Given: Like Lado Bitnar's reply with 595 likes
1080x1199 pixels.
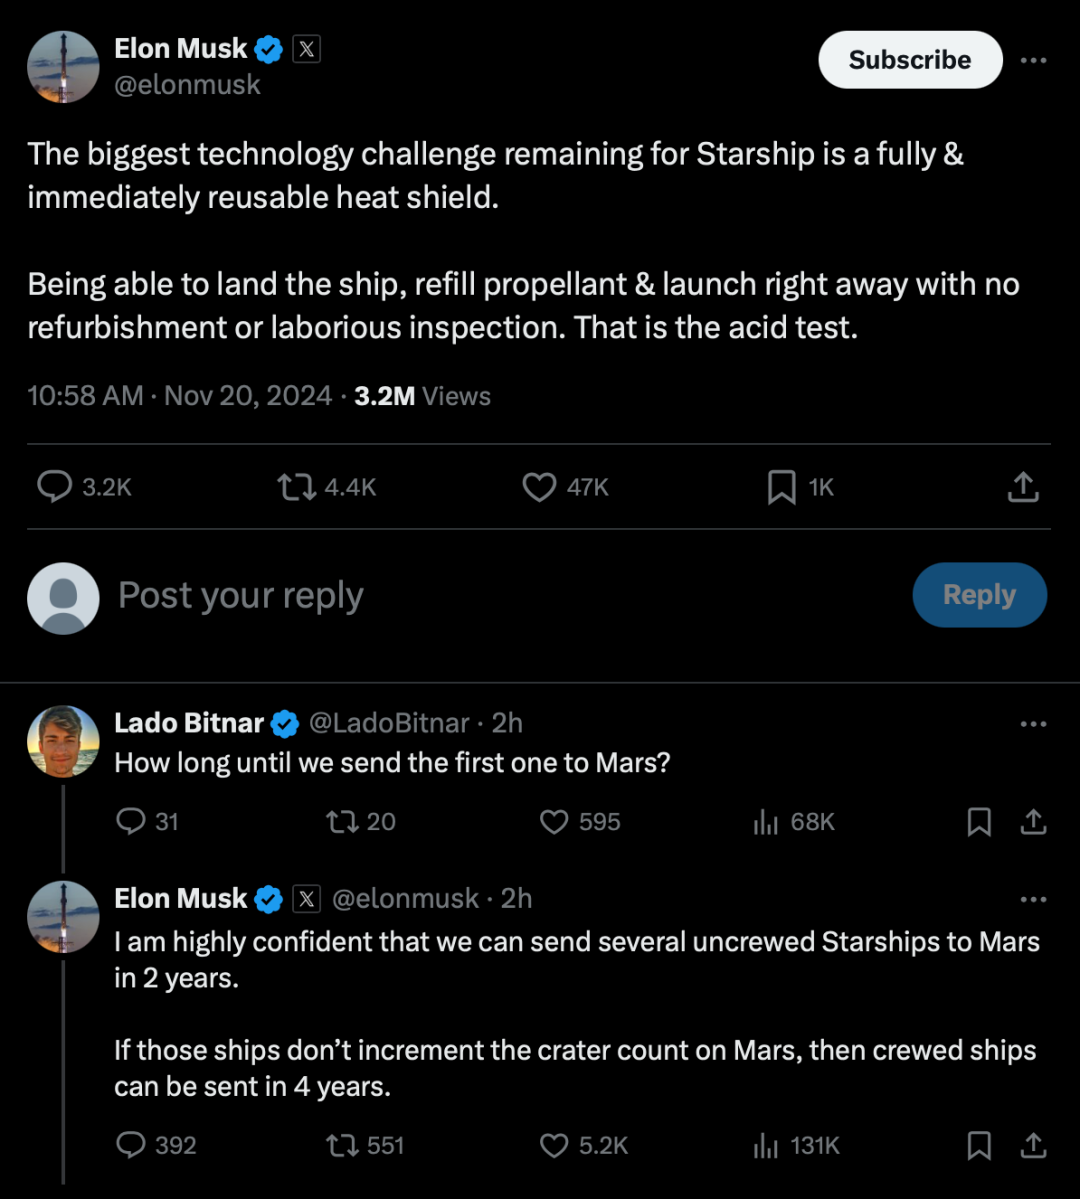Looking at the screenshot, I should click(x=554, y=822).
